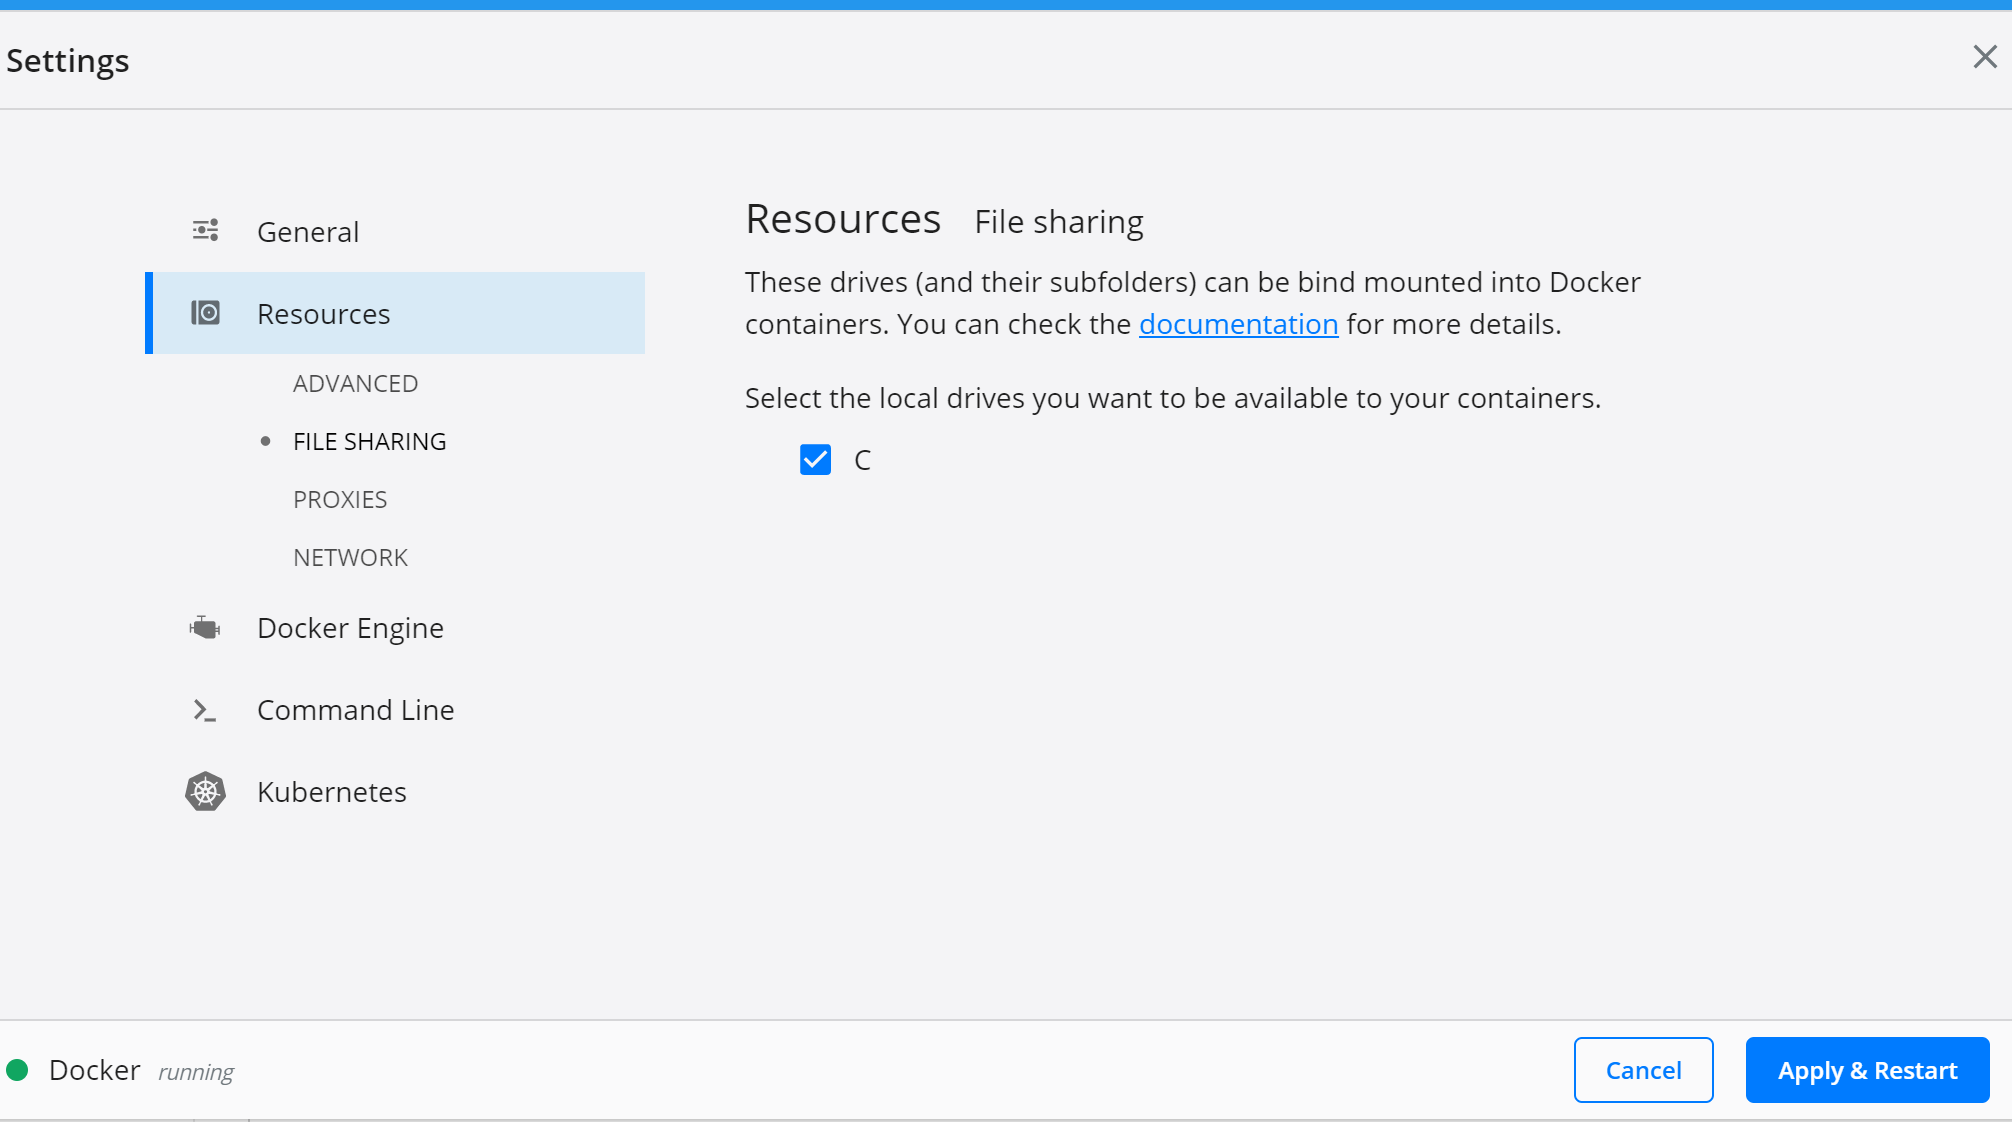Image resolution: width=2012 pixels, height=1122 pixels.
Task: Navigate to Docker Engine settings
Action: 350,627
